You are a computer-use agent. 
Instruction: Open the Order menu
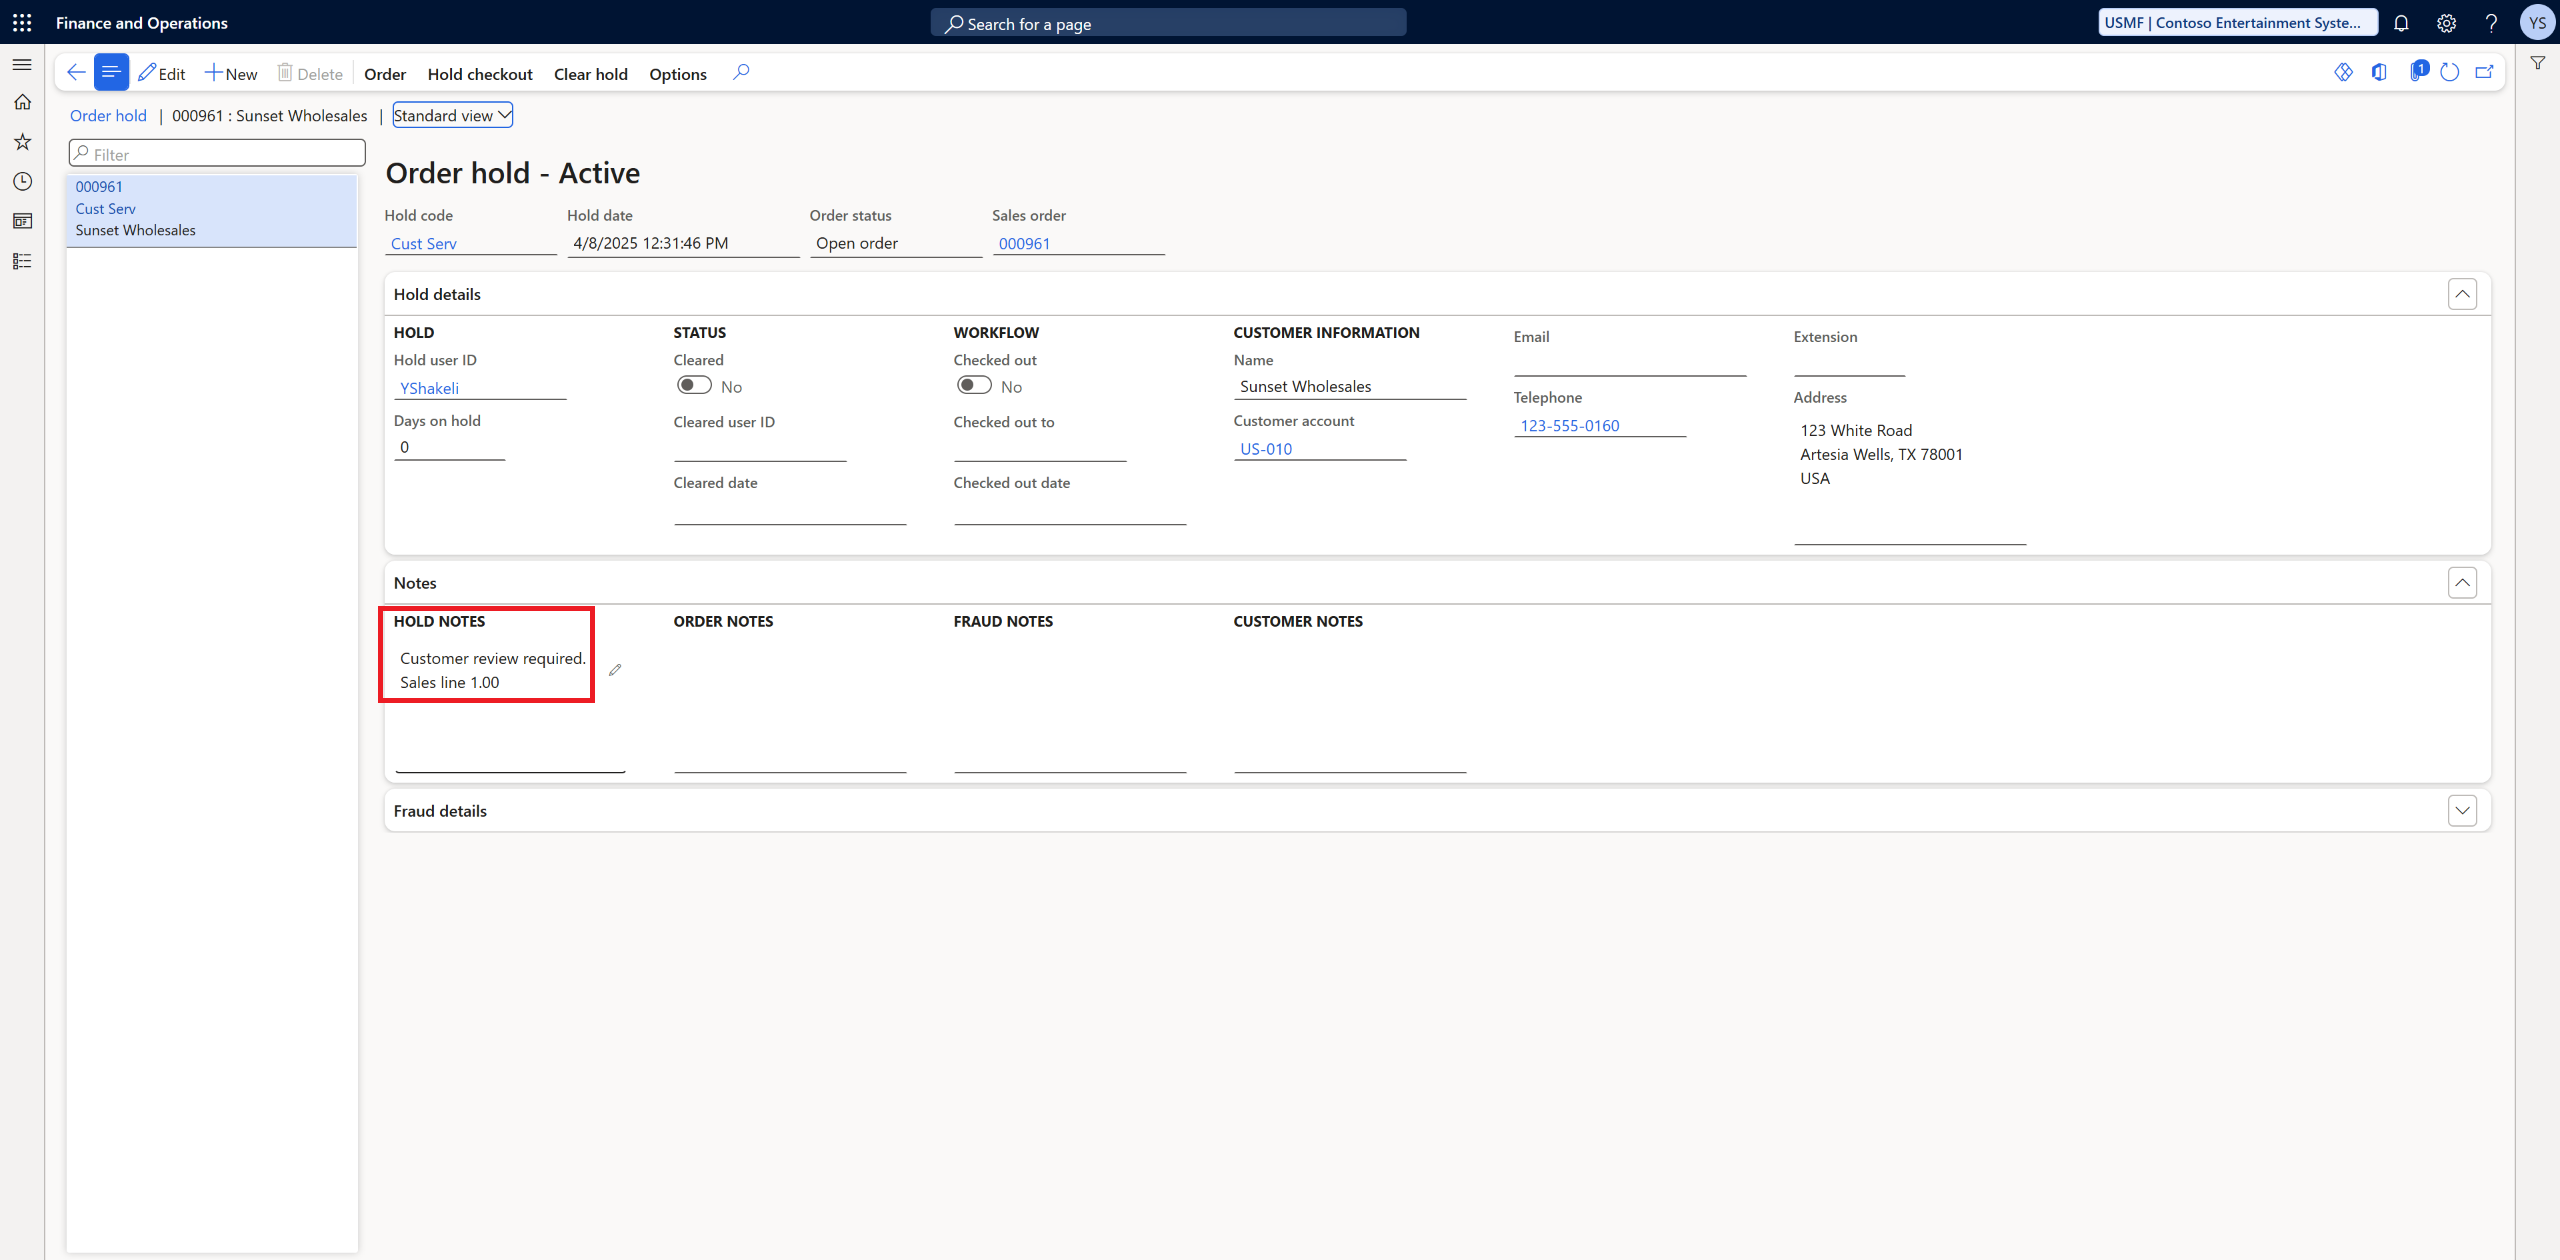coord(385,73)
